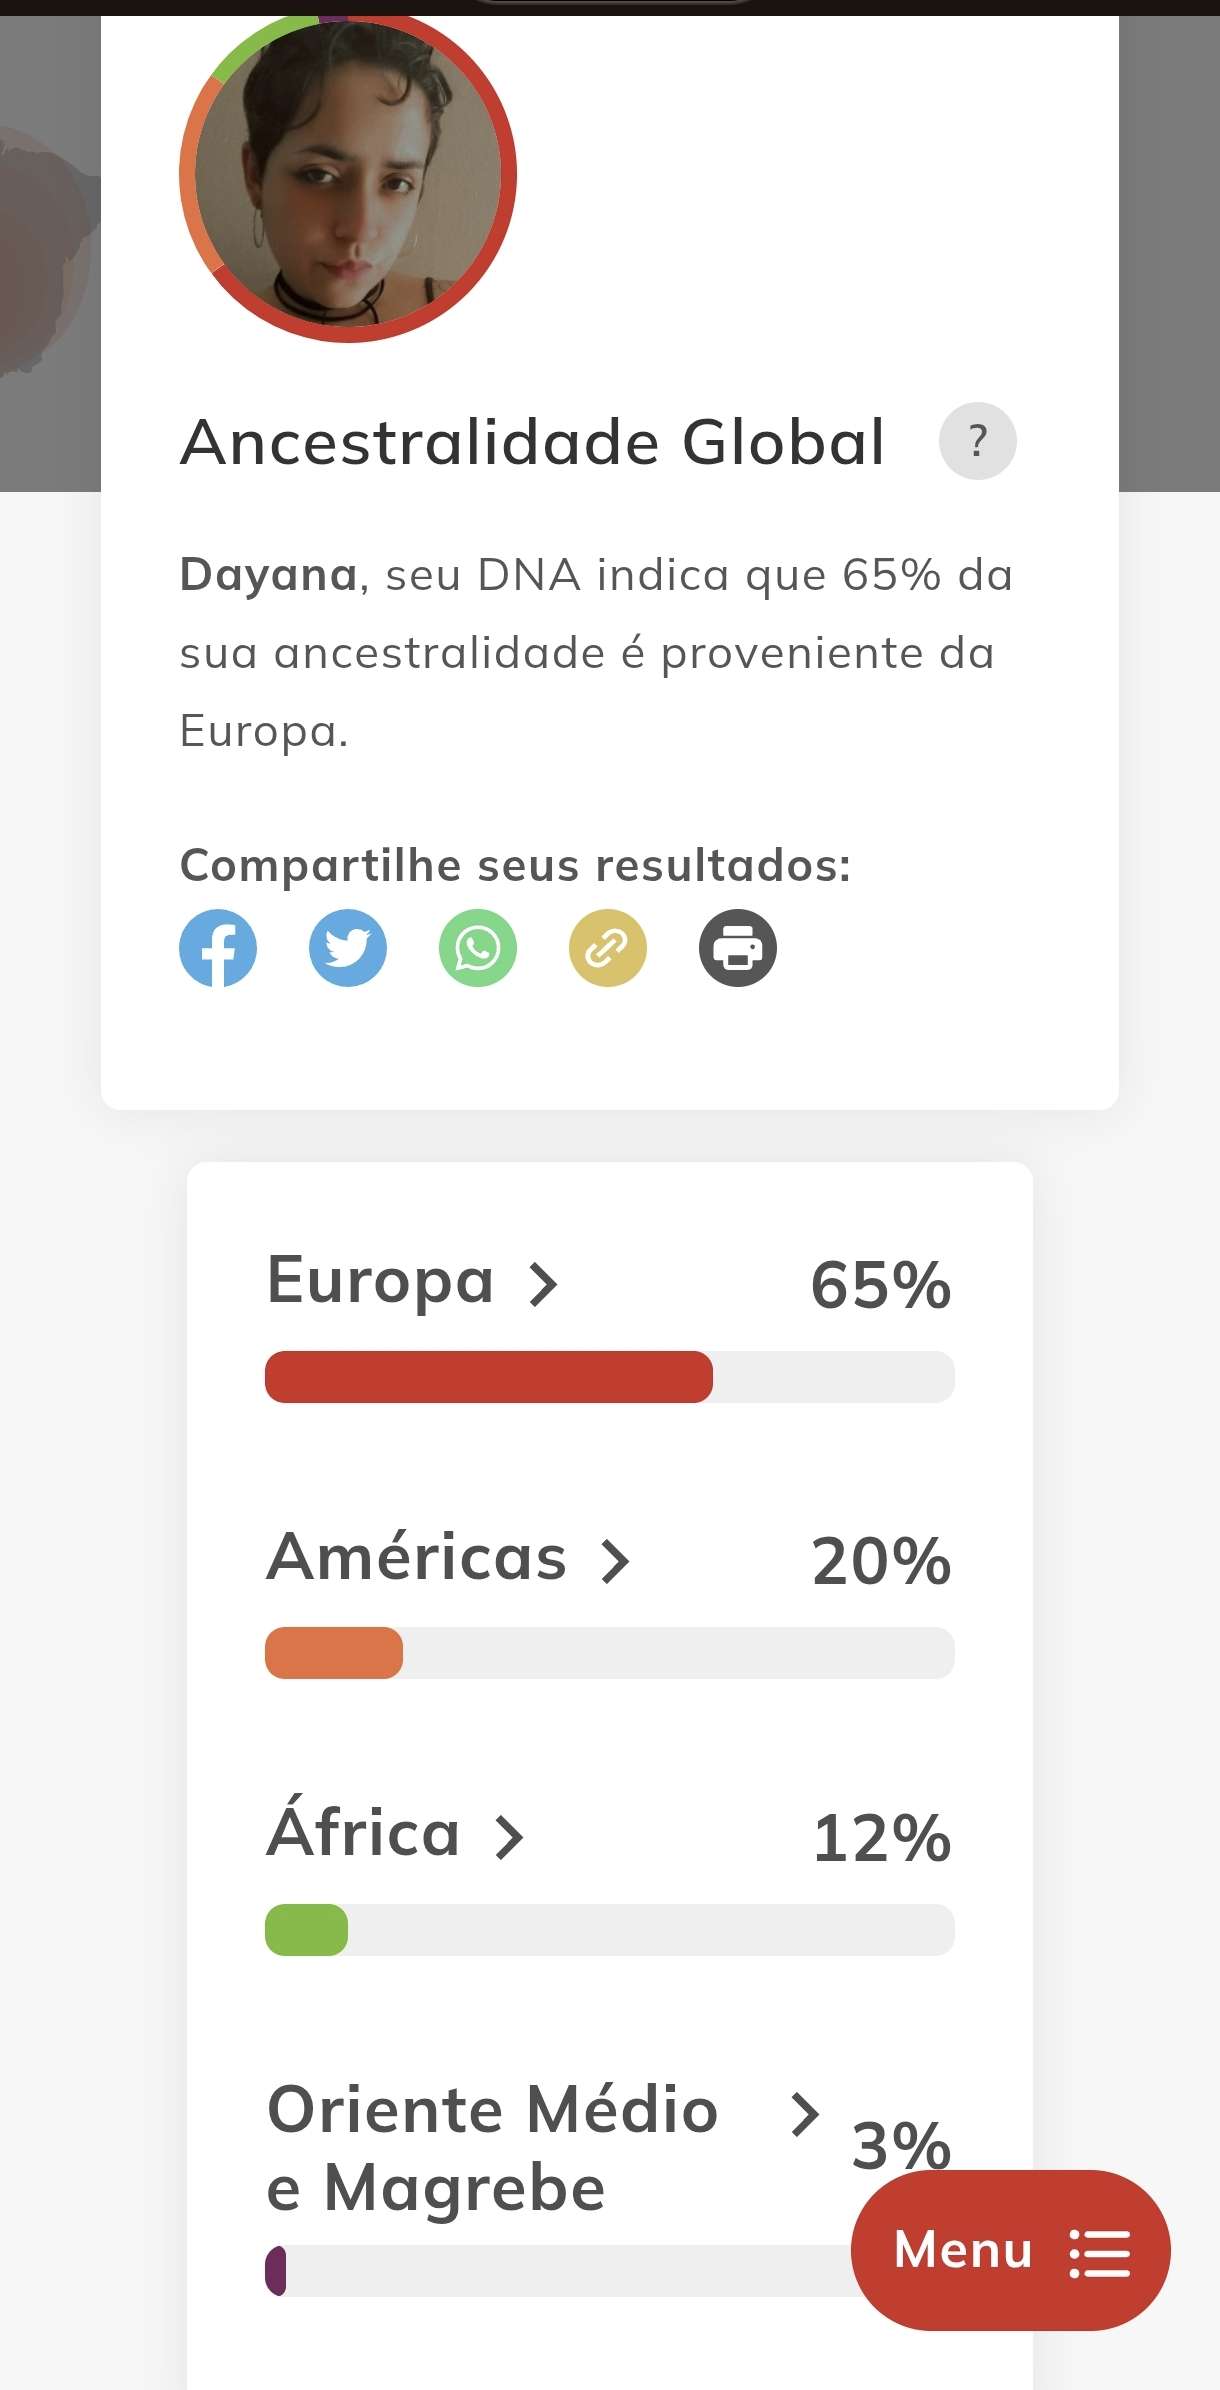Viewport: 1220px width, 2390px height.
Task: Click the red Europa progress bar
Action: (489, 1377)
